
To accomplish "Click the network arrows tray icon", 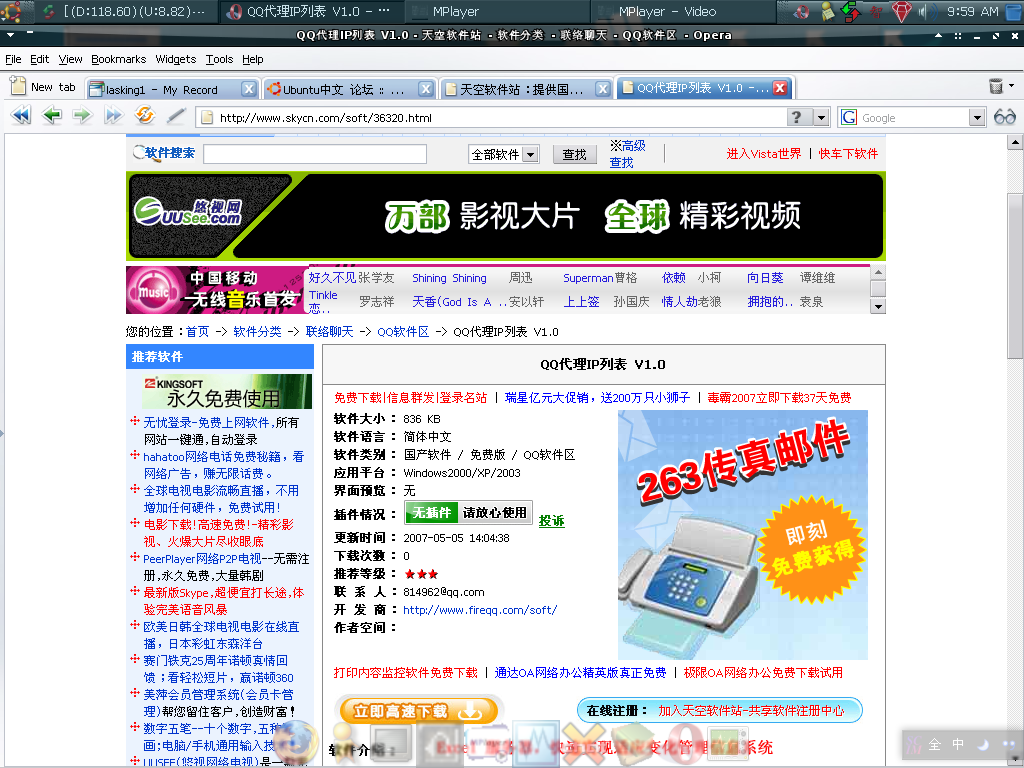I will (x=850, y=11).
